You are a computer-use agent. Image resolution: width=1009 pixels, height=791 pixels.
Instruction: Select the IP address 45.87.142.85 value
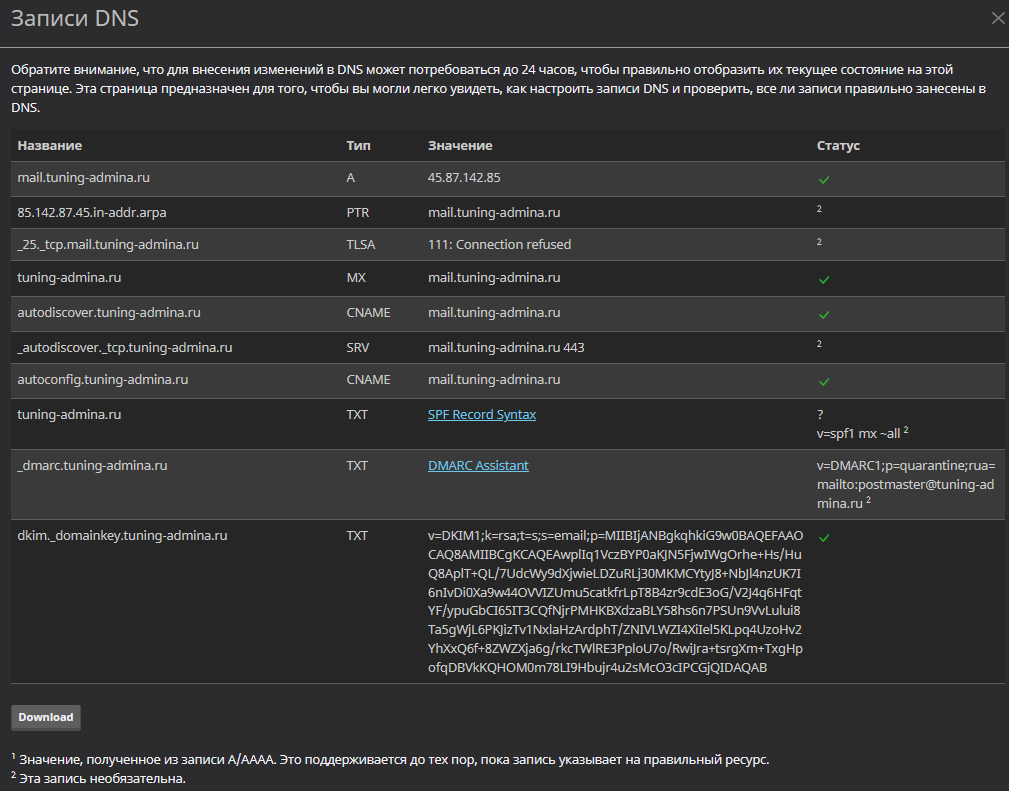pyautogui.click(x=464, y=178)
